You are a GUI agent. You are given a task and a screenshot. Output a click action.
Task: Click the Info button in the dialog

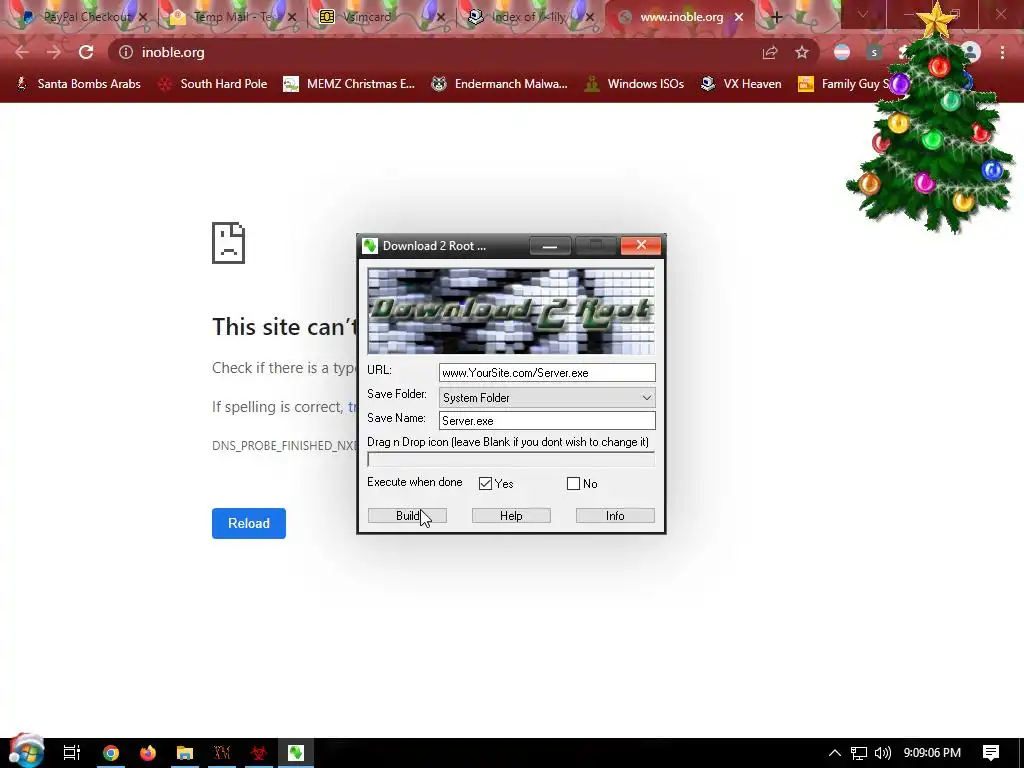[x=615, y=515]
